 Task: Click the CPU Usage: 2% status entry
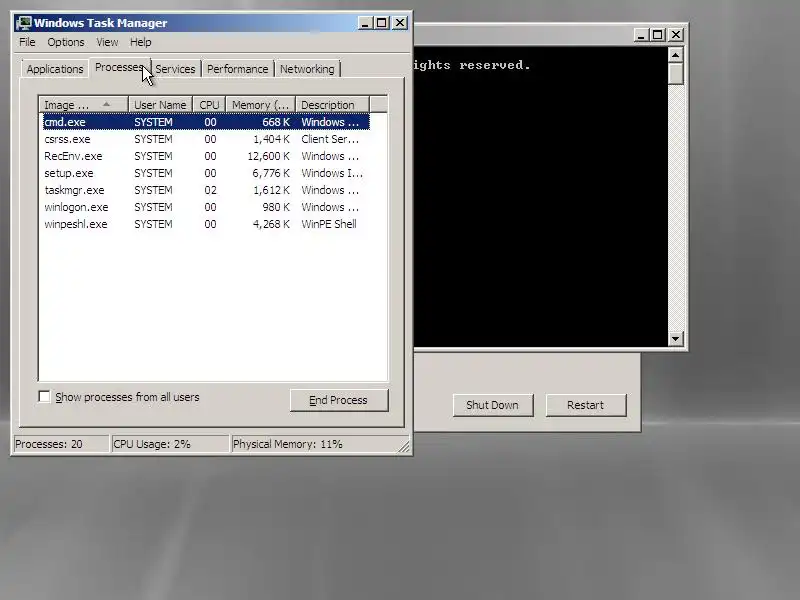170,444
